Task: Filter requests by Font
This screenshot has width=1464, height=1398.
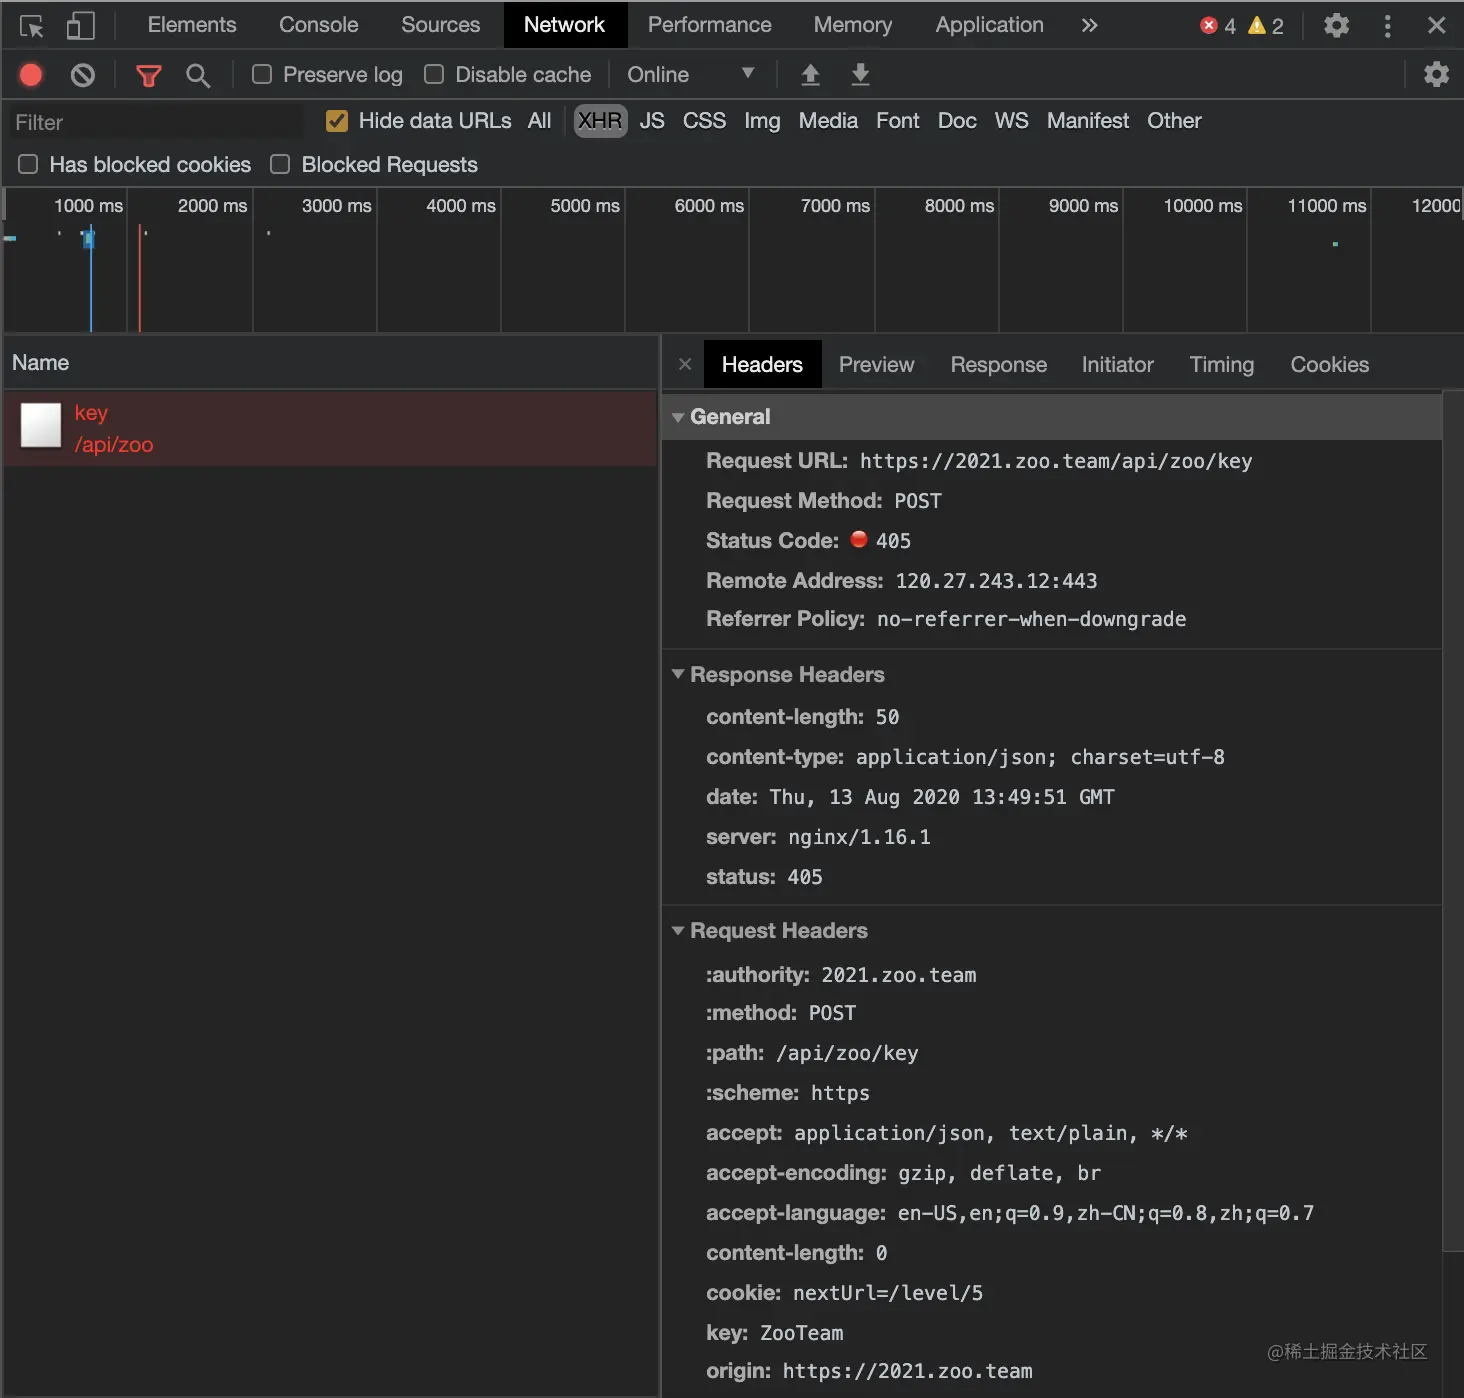Action: tap(898, 121)
